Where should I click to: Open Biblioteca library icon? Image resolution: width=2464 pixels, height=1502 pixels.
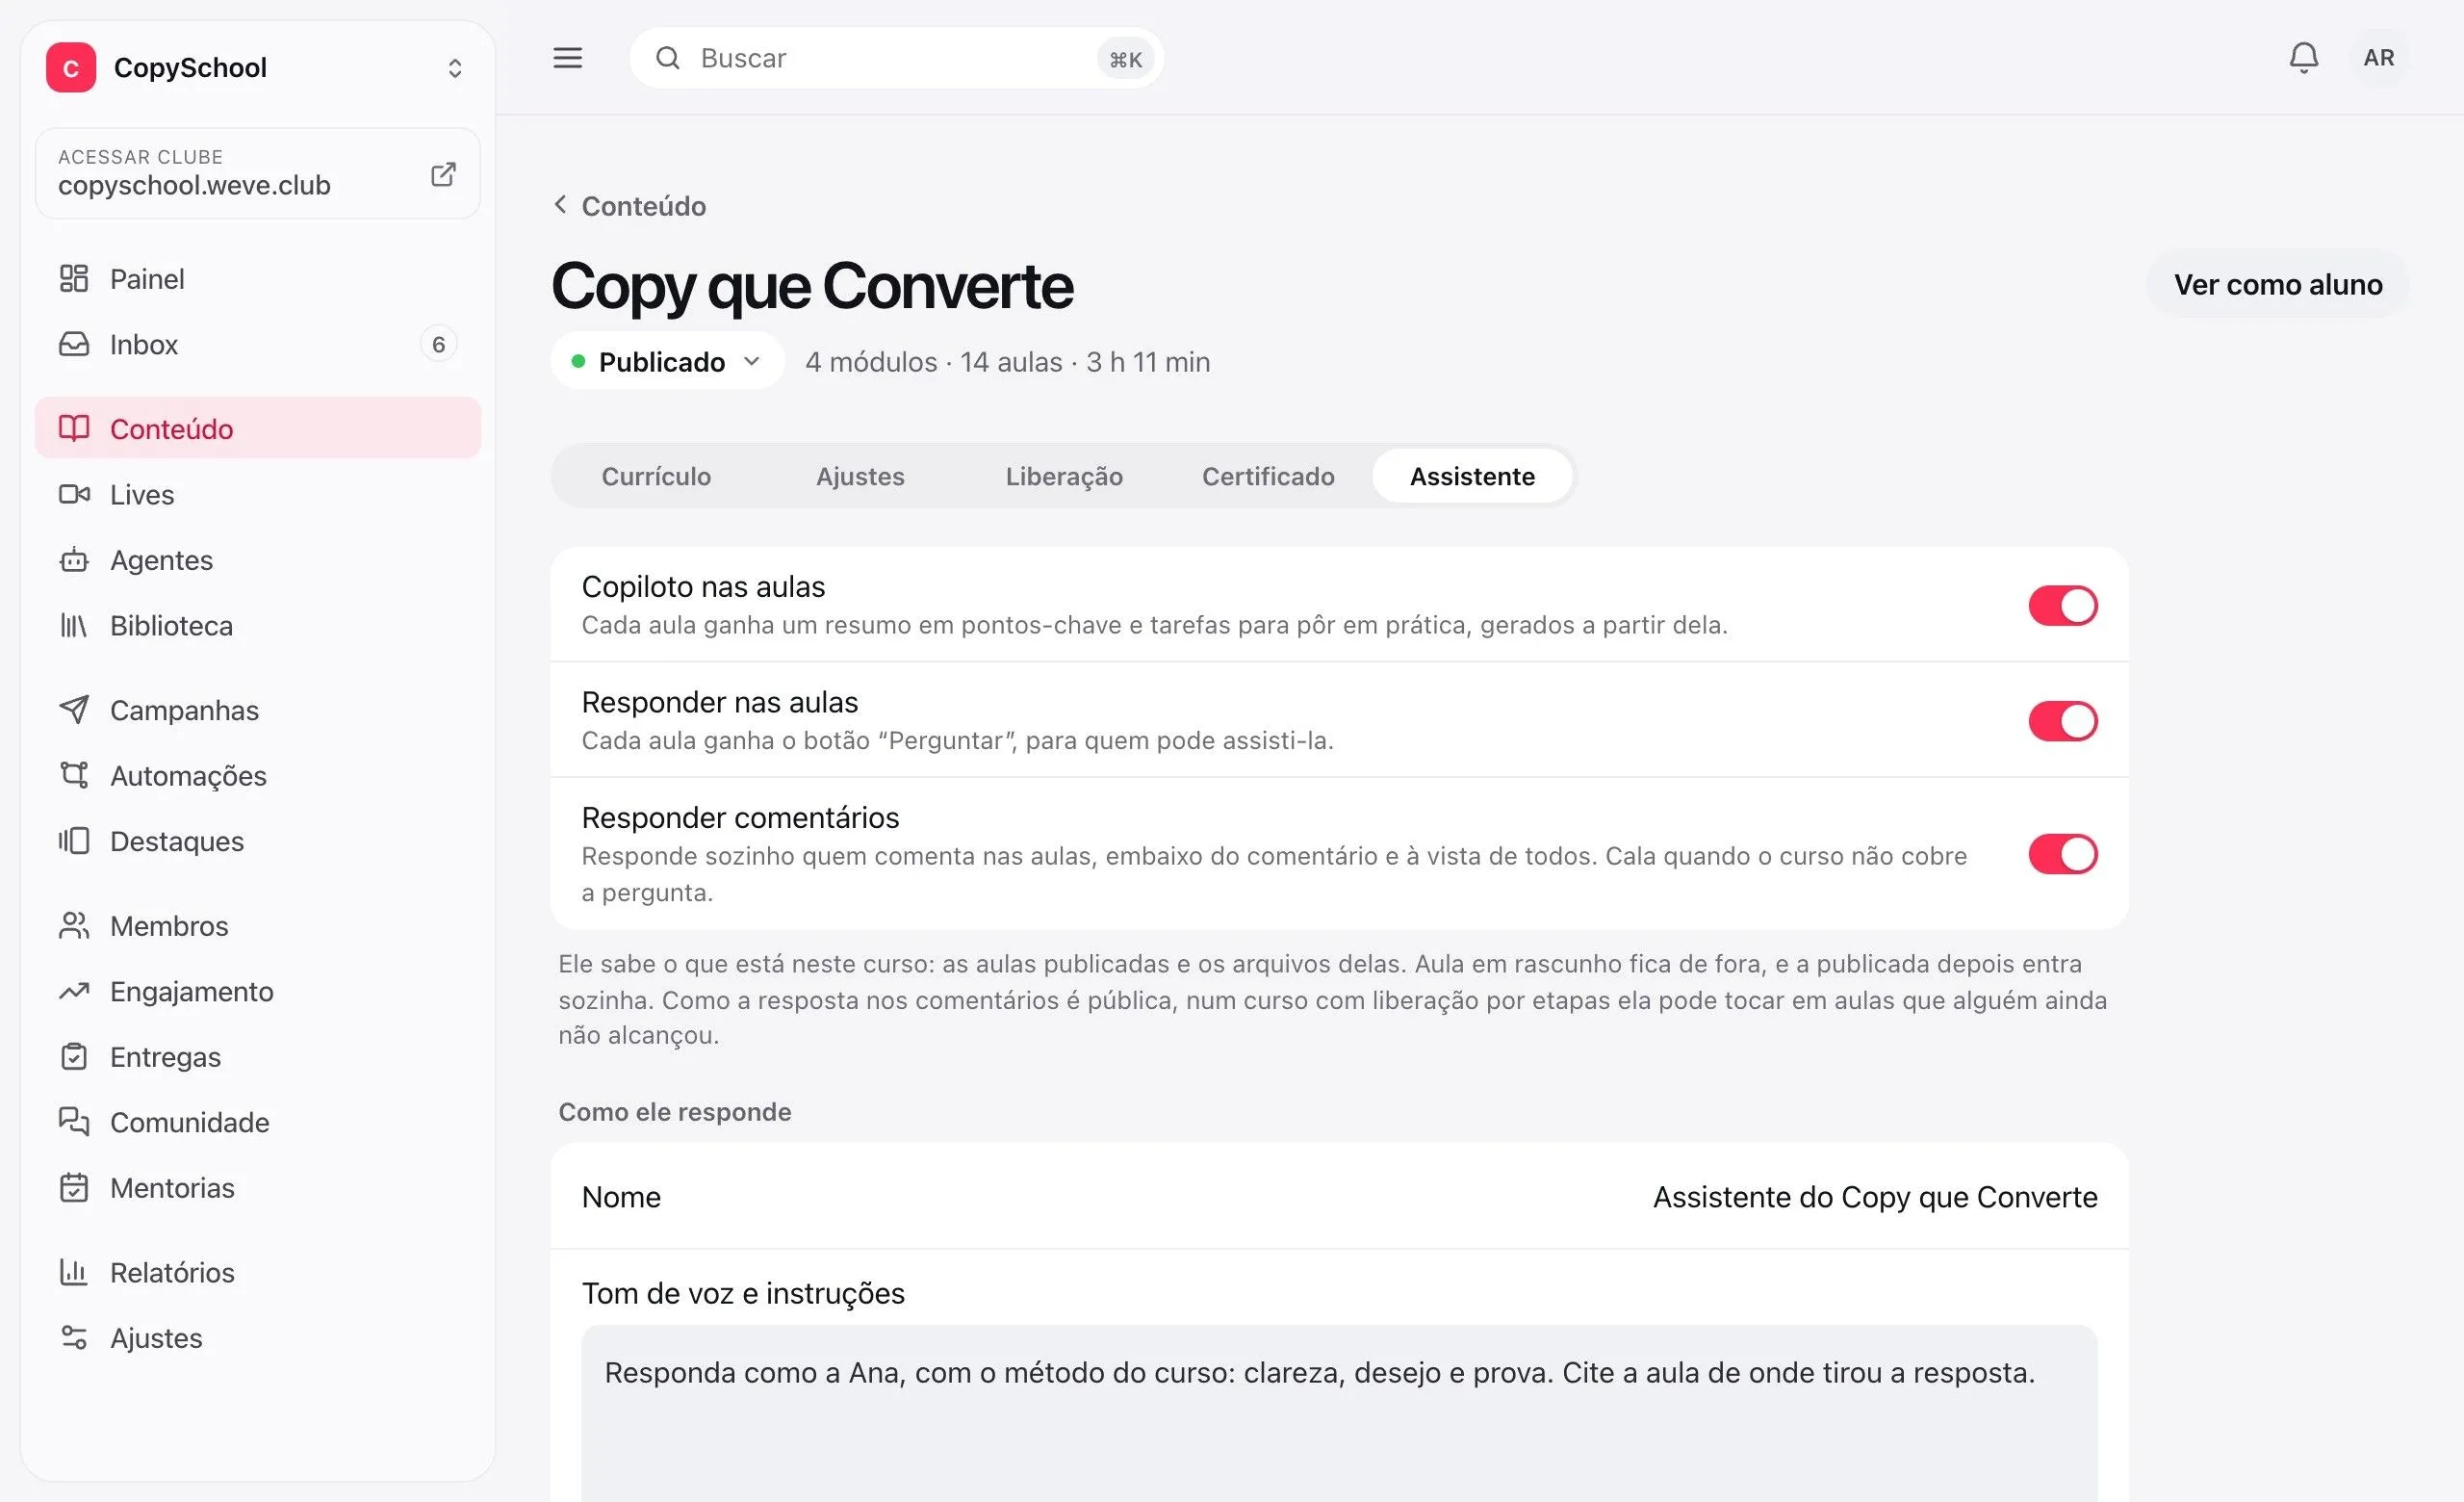[x=74, y=625]
